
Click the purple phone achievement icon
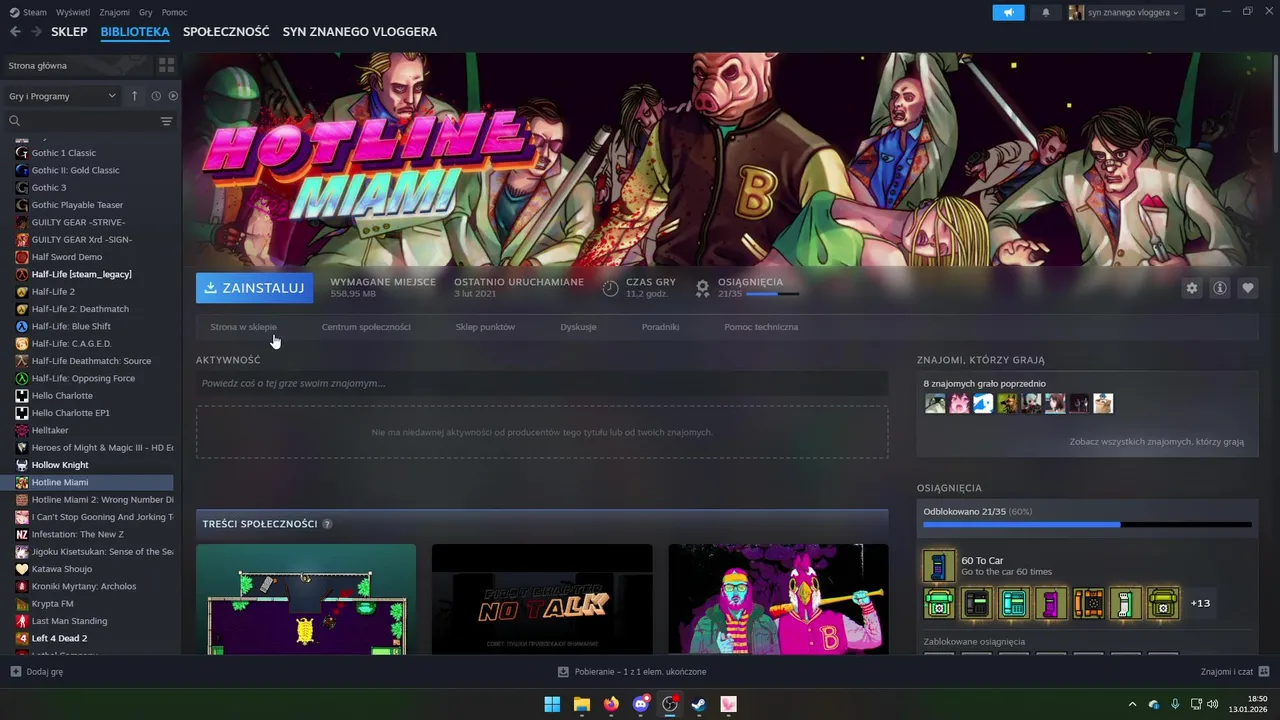click(x=1050, y=603)
